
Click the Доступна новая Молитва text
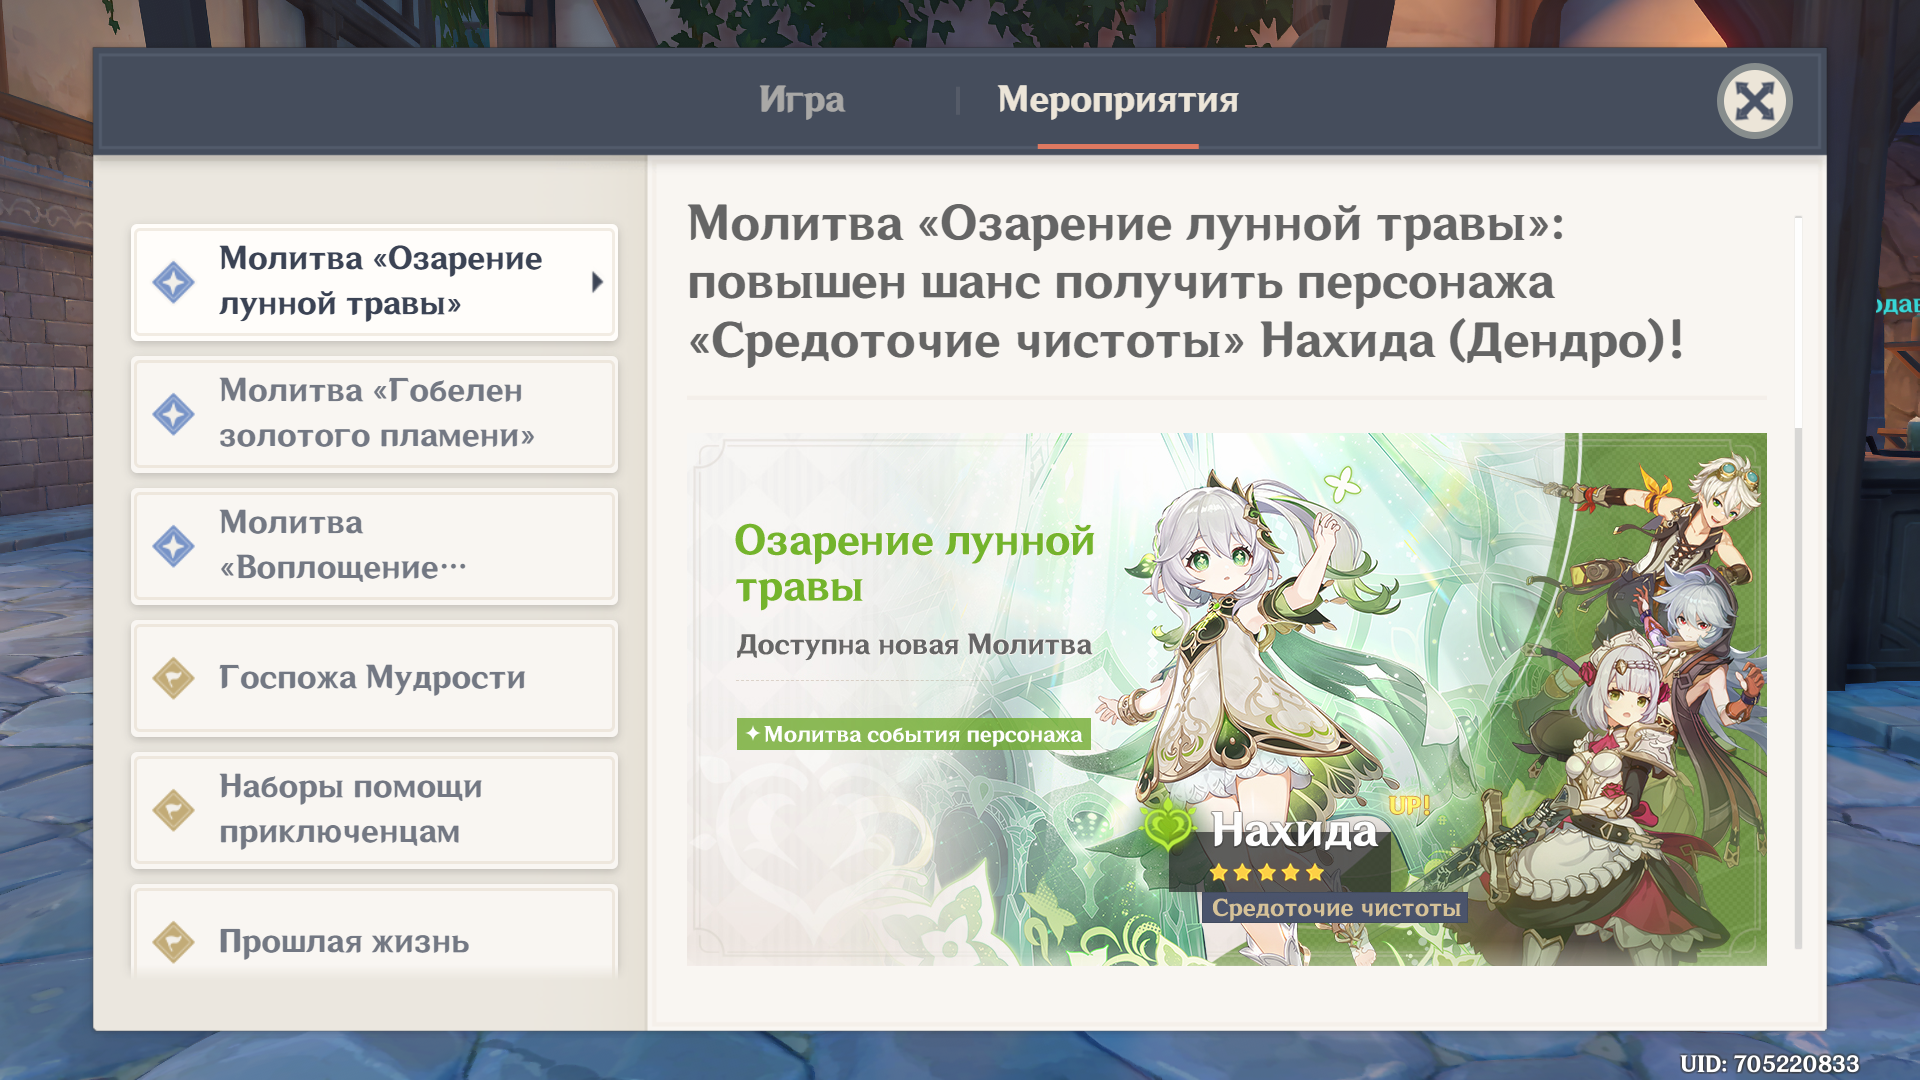914,645
